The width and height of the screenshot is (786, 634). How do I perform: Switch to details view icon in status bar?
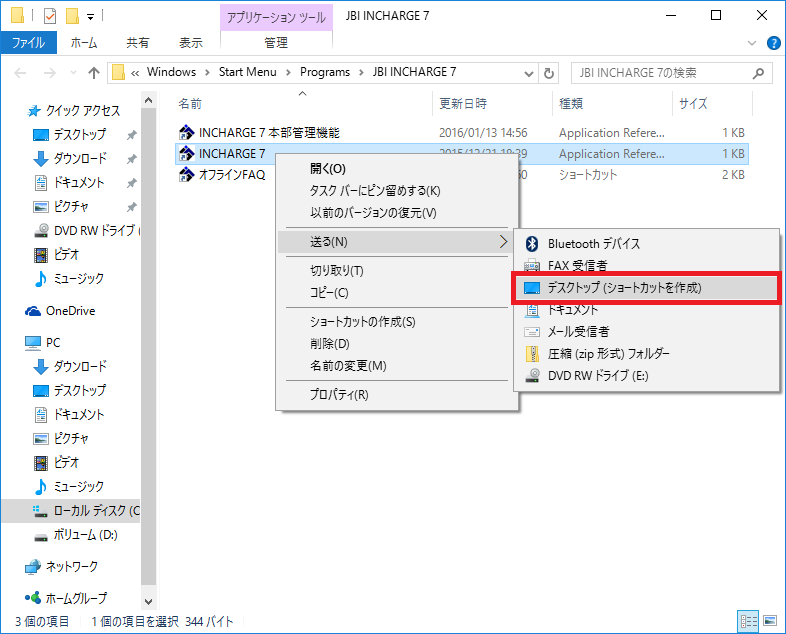[x=748, y=621]
